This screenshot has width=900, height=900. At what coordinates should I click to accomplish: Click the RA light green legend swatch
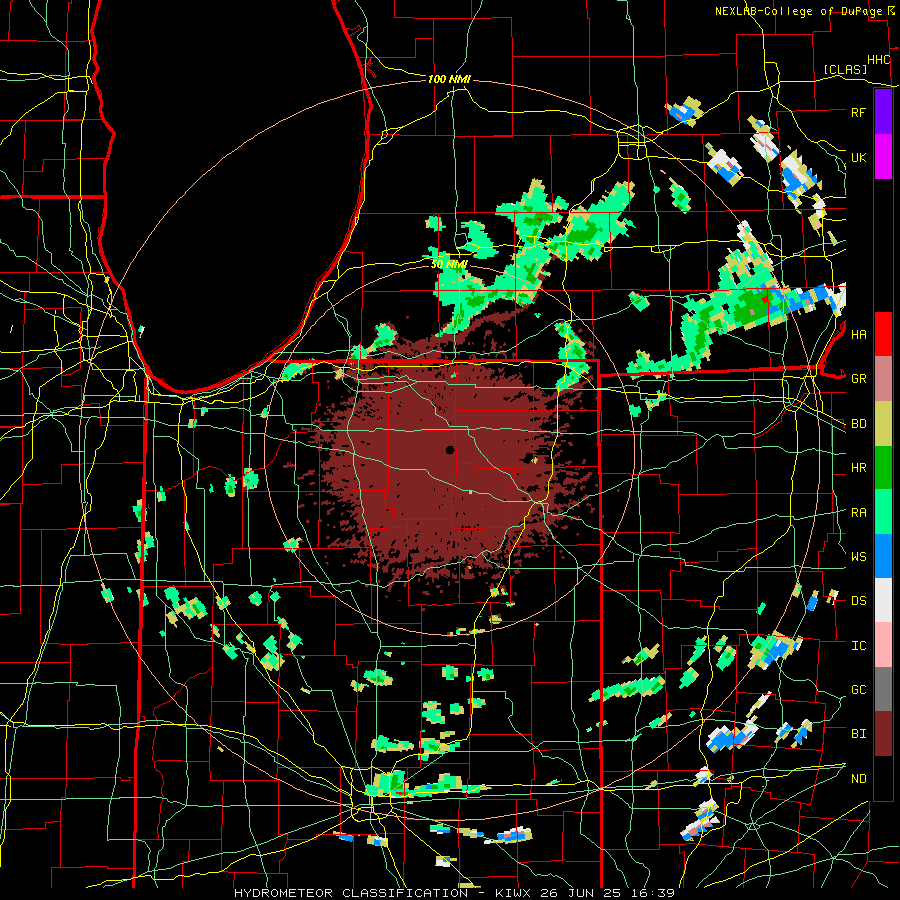point(883,512)
